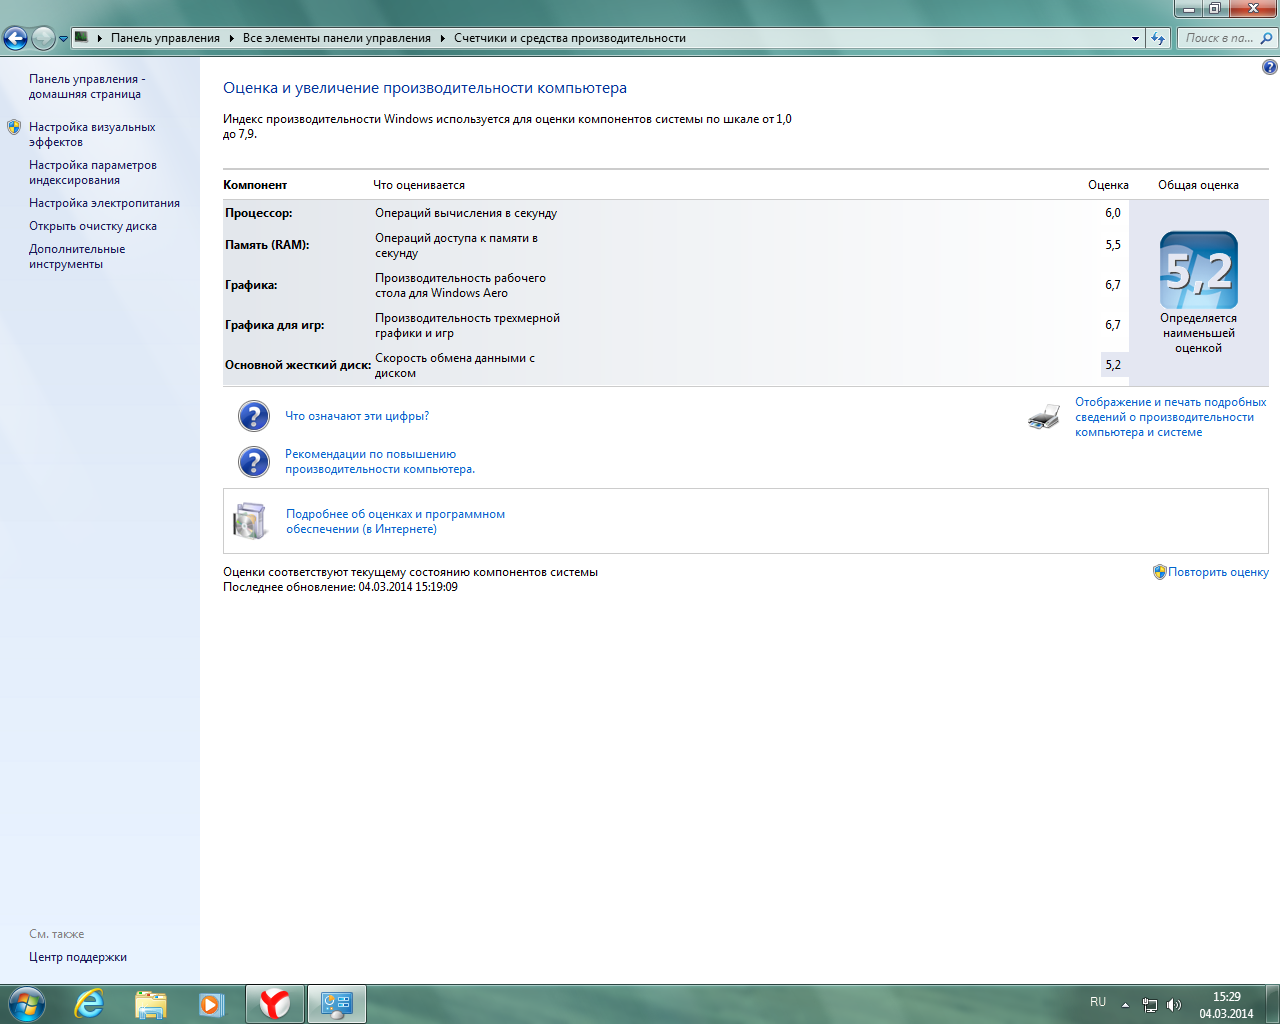1280x1024 pixels.
Task: Click the 5,2 overall score badge
Action: point(1199,270)
